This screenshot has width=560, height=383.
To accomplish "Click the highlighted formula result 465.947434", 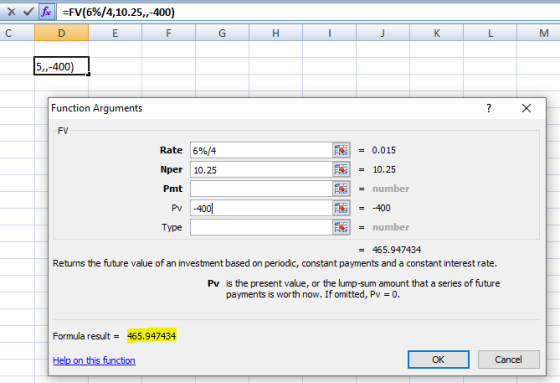I will click(x=151, y=336).
